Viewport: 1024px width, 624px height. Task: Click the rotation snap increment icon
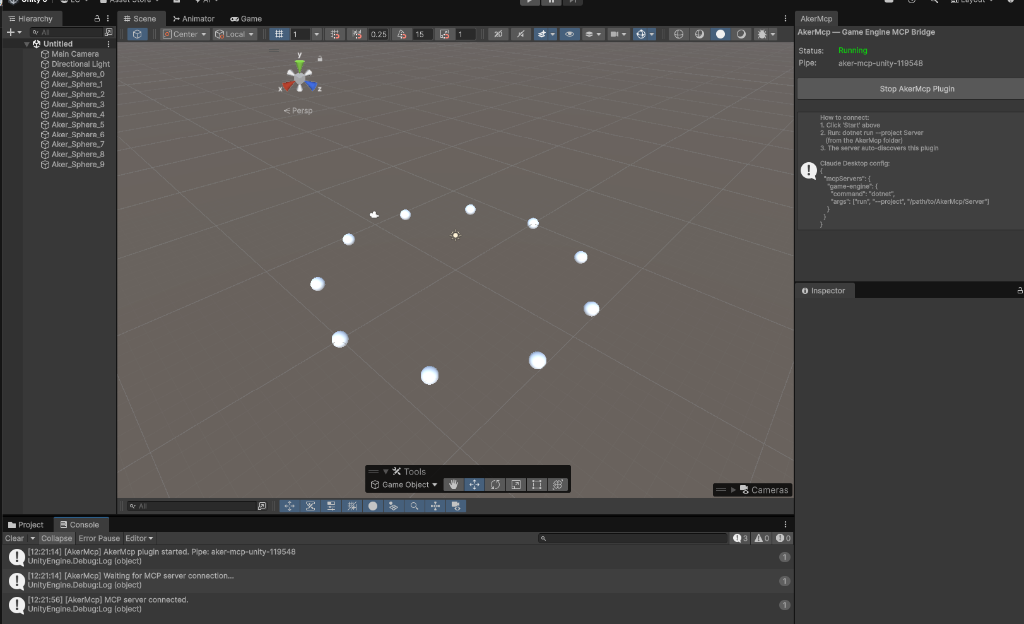pyautogui.click(x=402, y=34)
